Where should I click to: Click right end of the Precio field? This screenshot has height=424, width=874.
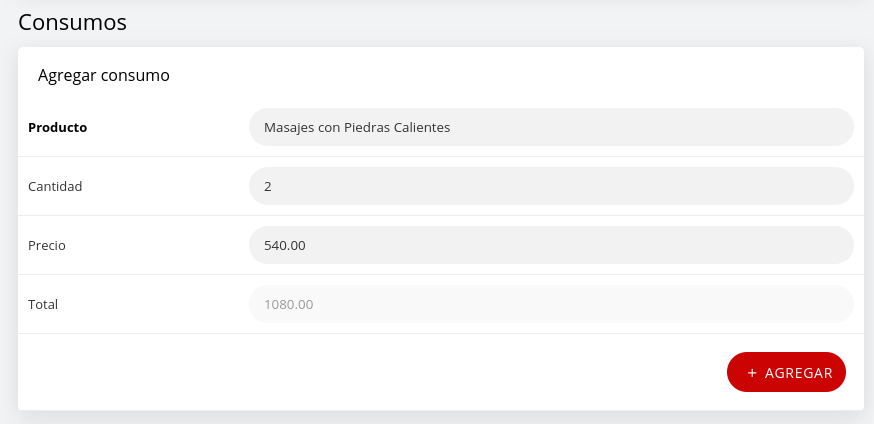tap(830, 245)
